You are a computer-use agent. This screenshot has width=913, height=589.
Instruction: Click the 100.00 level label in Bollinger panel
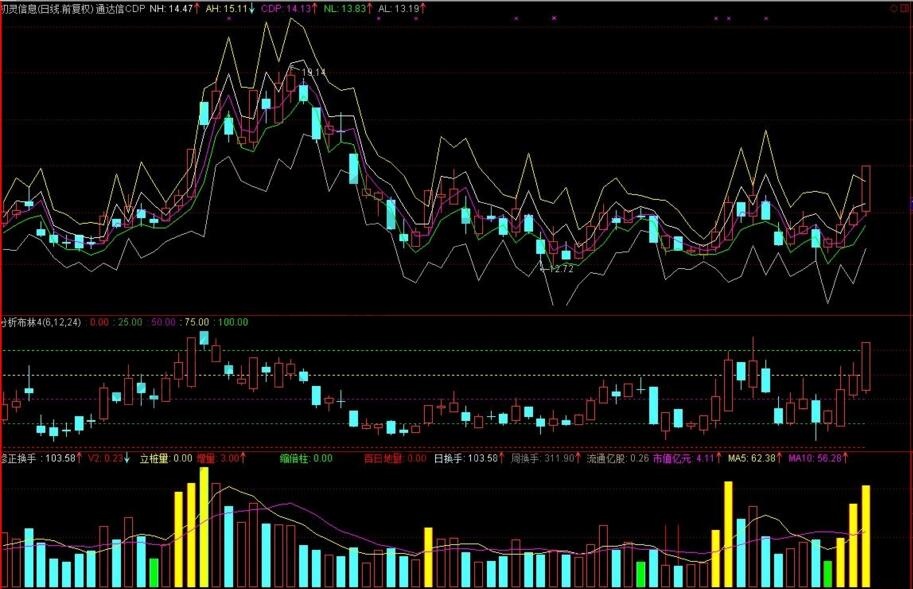tap(232, 322)
